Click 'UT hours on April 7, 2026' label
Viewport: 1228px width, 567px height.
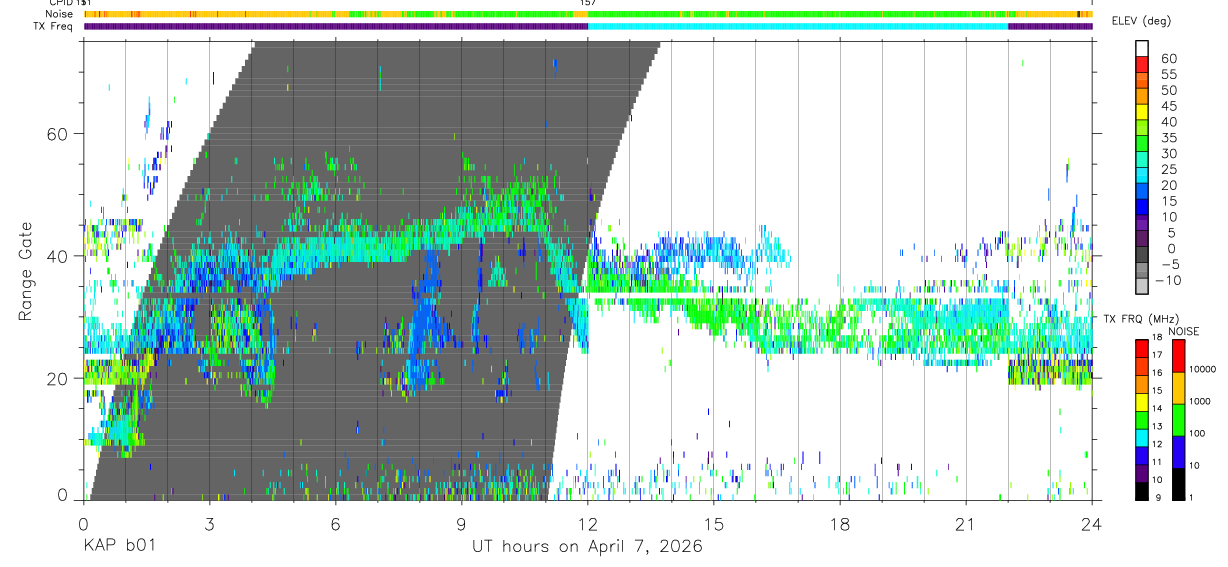click(587, 547)
